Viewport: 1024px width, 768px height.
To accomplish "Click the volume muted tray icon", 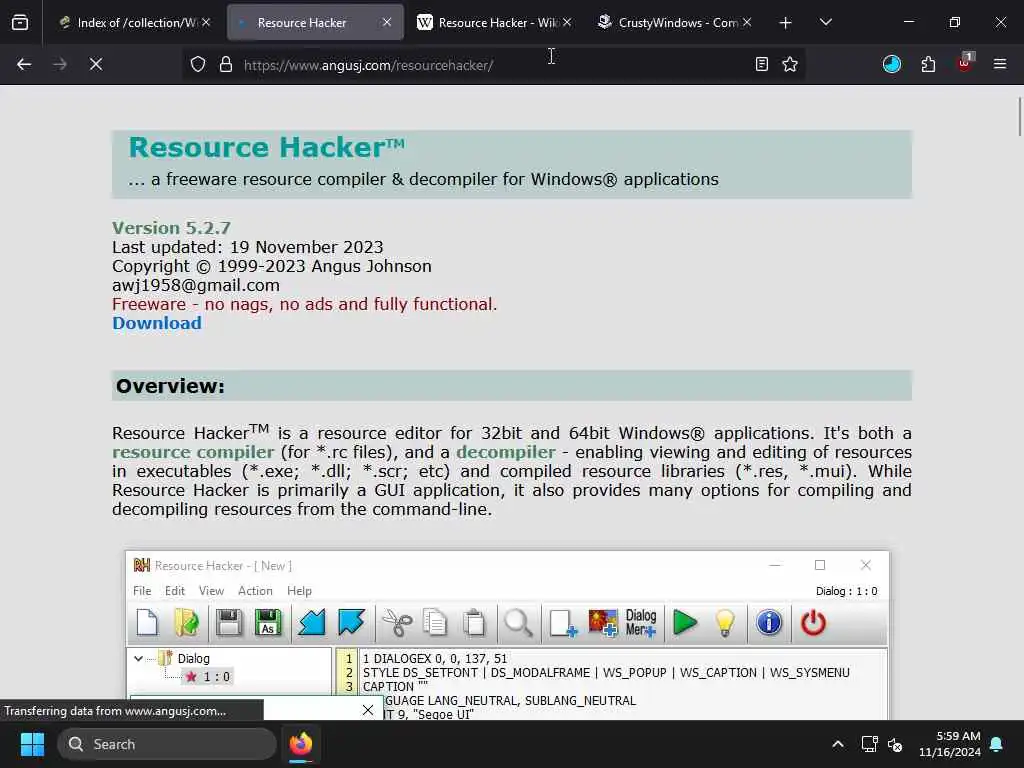I will pos(895,744).
